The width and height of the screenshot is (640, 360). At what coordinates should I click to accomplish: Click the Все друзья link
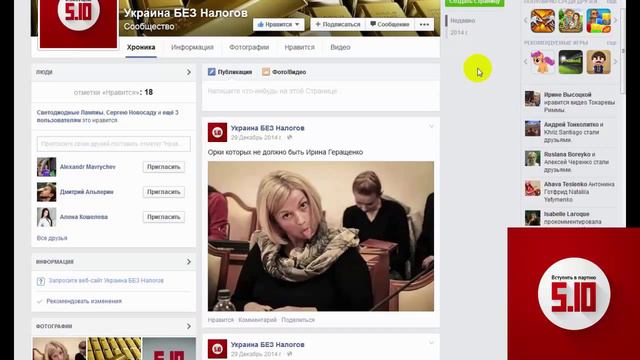pyautogui.click(x=52, y=238)
